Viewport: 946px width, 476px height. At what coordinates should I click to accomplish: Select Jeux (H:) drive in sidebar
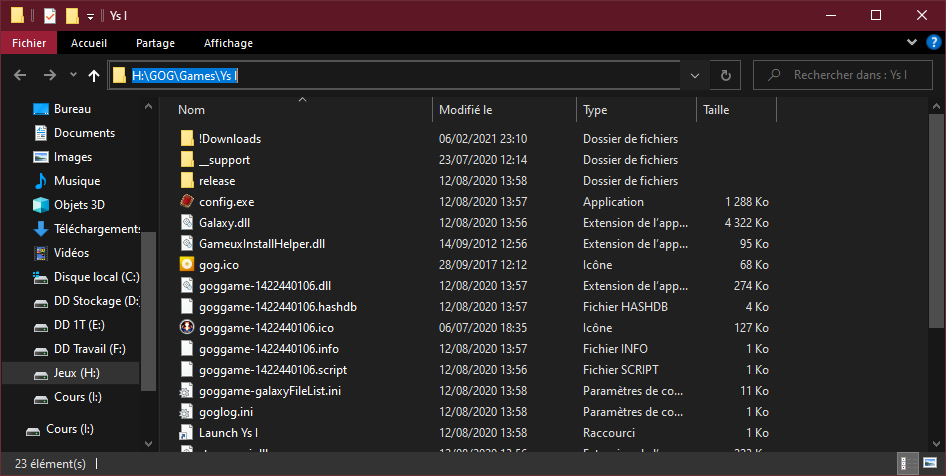tap(76, 373)
